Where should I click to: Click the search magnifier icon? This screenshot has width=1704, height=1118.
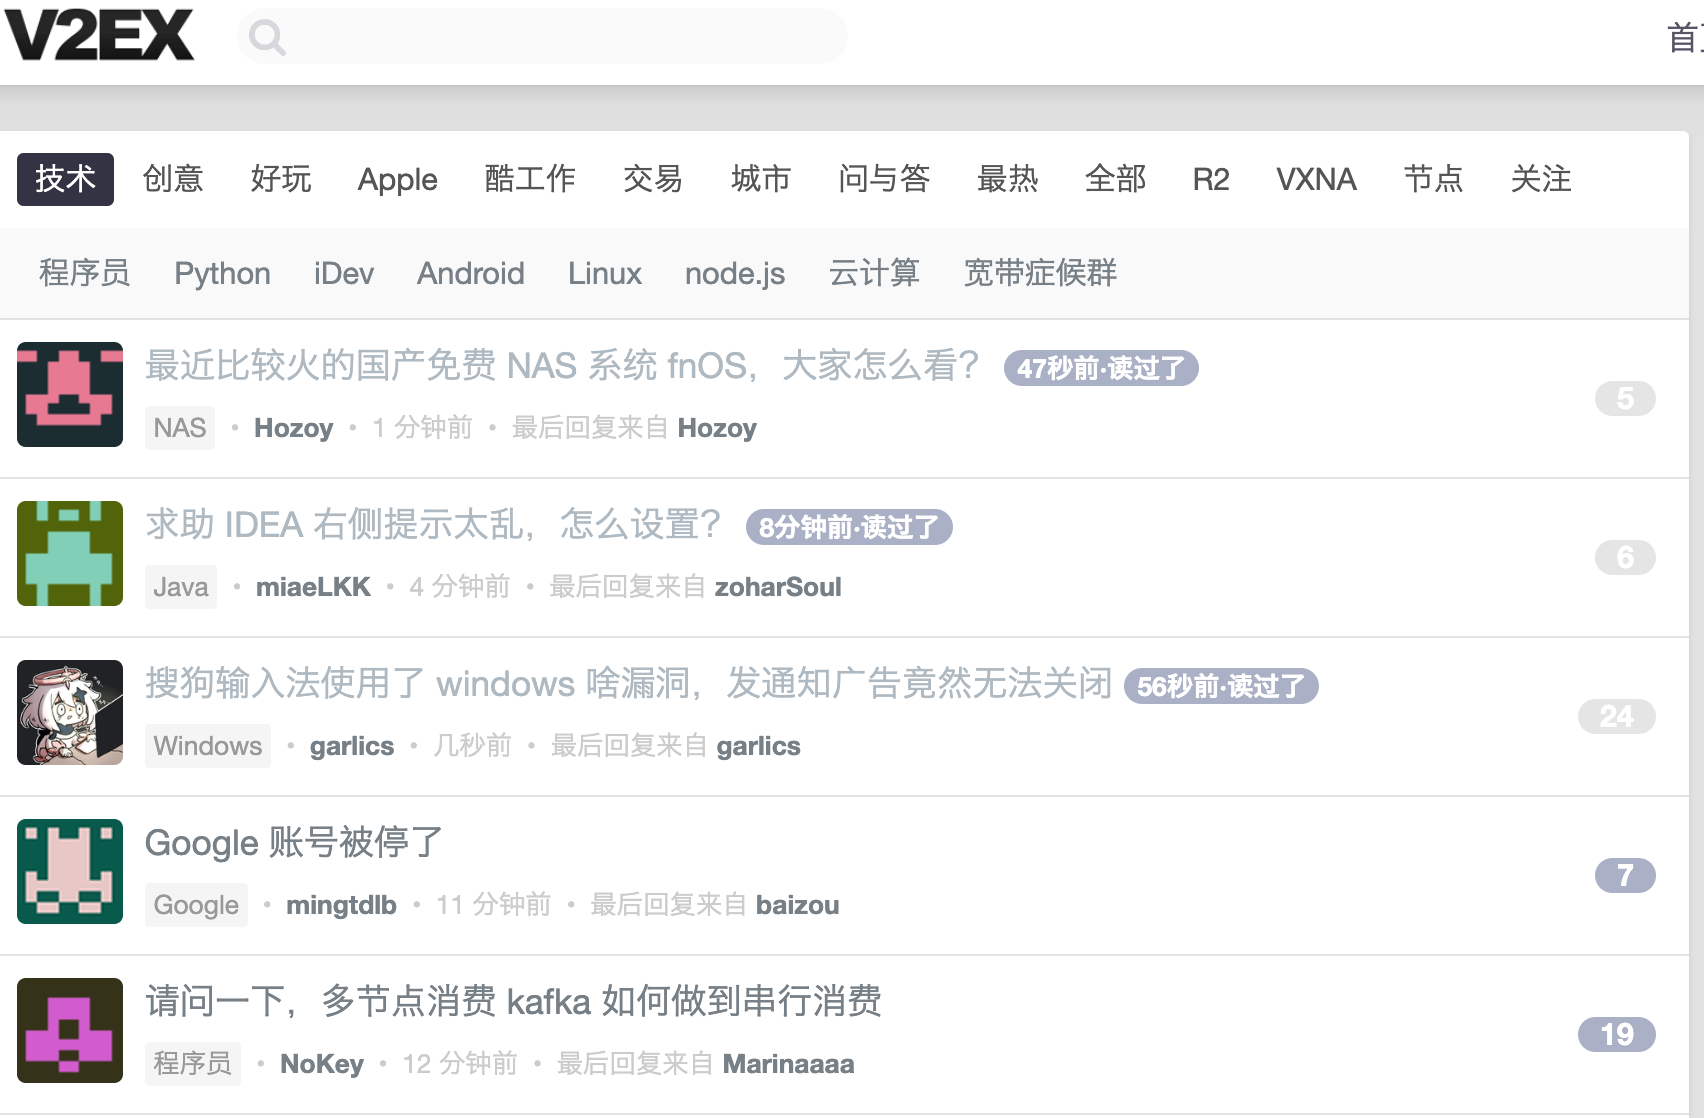tap(267, 38)
